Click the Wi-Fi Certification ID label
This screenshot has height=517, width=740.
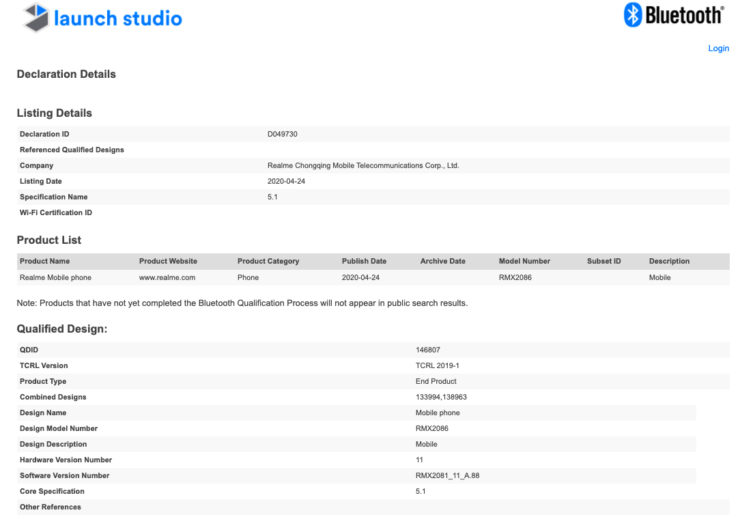[56, 212]
